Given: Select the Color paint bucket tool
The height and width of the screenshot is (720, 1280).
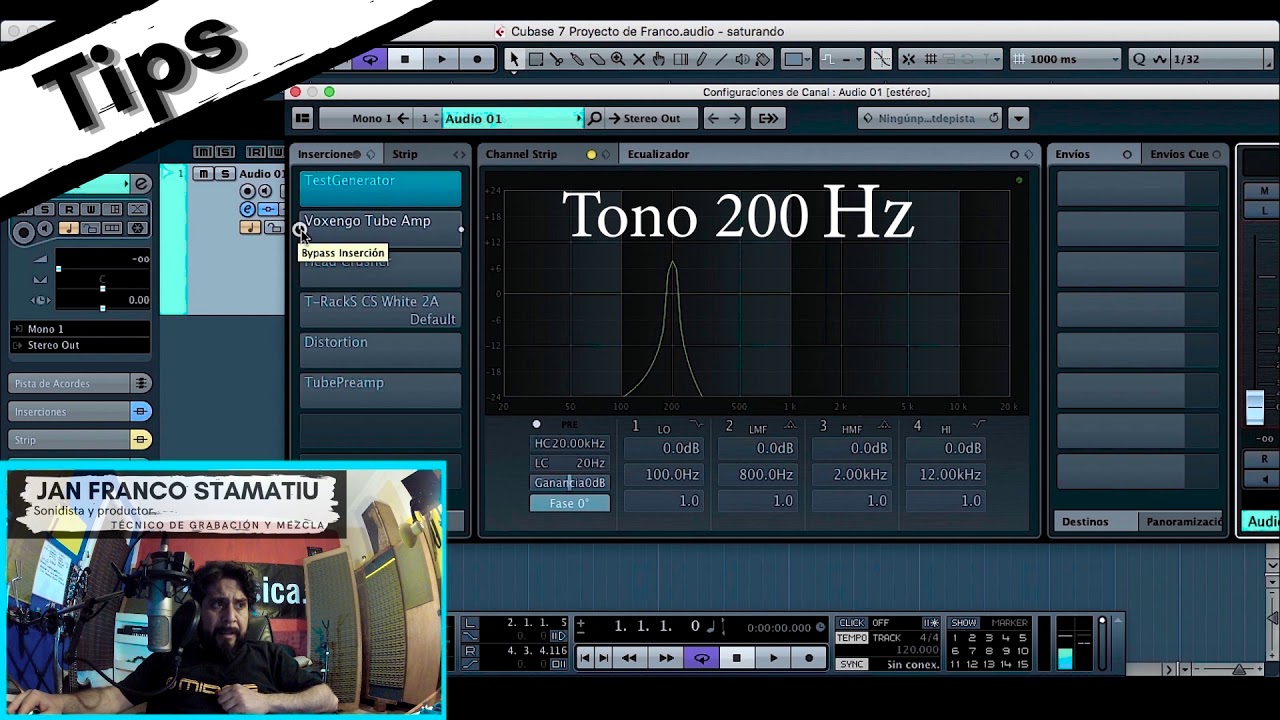Looking at the screenshot, I should [x=763, y=59].
